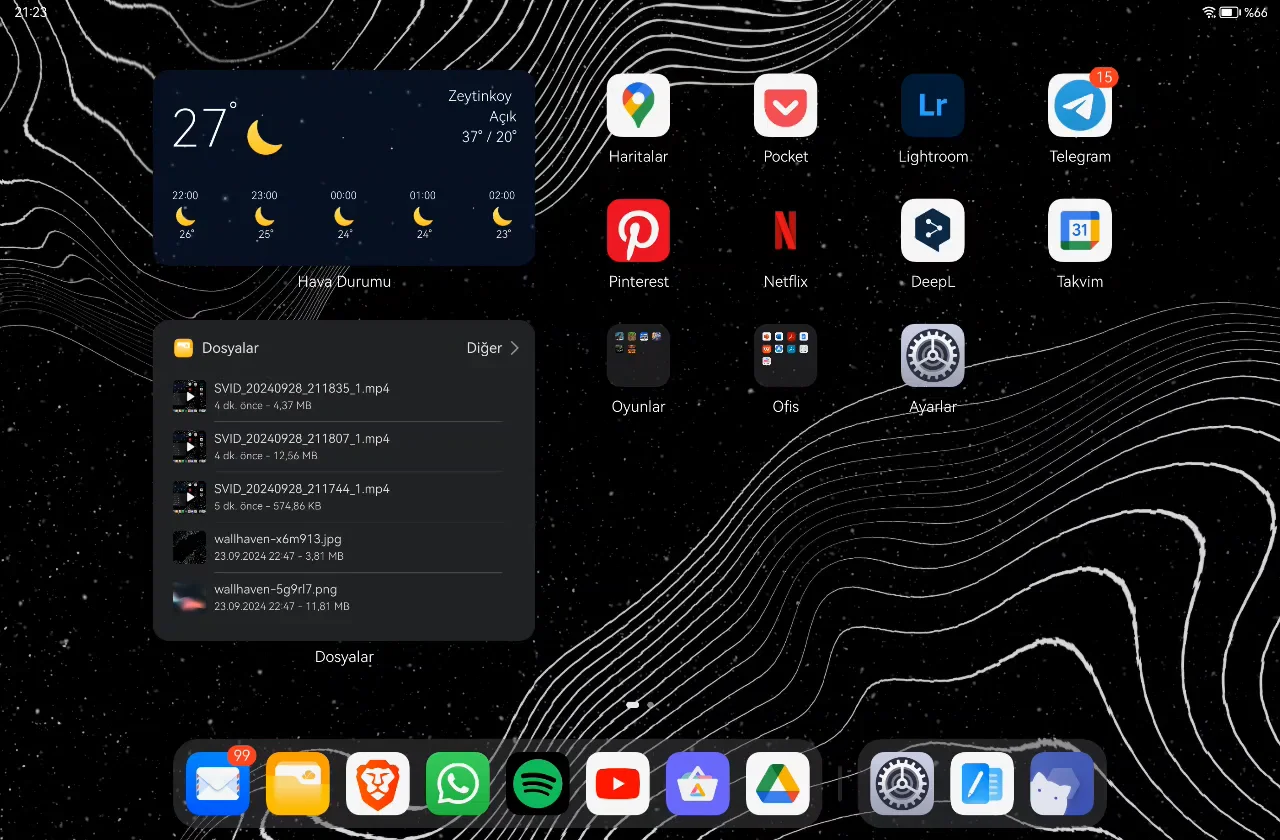Select the 23:00 hourly forecast
Viewport: 1280px width, 840px height.
tap(264, 215)
